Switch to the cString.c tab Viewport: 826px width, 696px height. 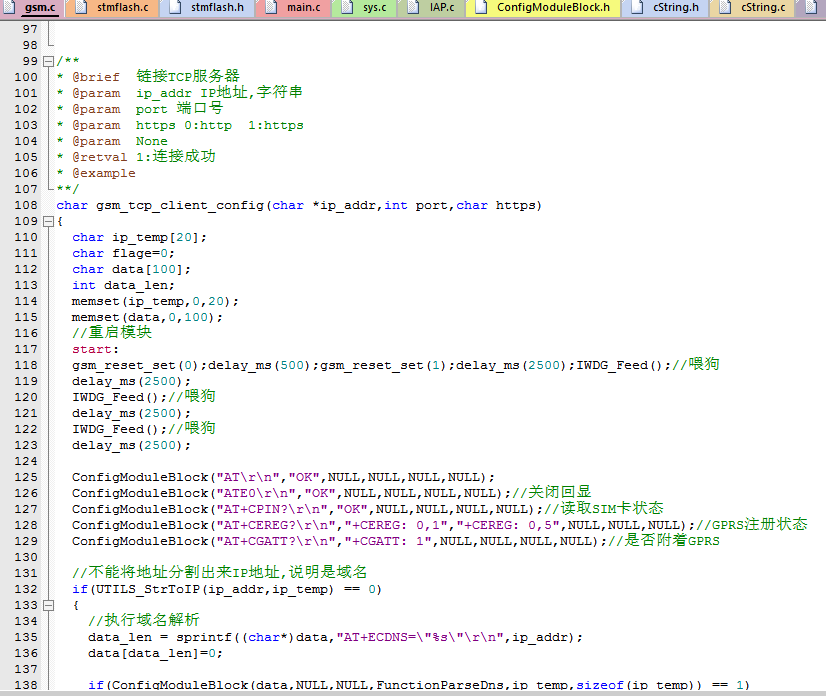[762, 8]
